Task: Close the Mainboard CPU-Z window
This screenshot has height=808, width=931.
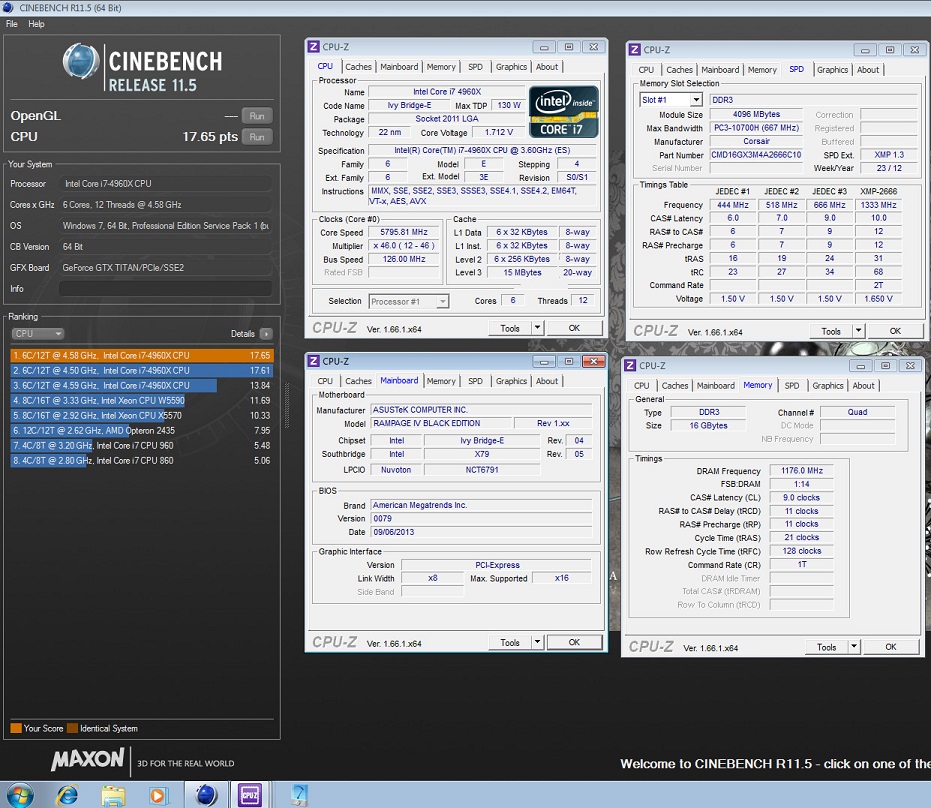Action: tap(594, 362)
